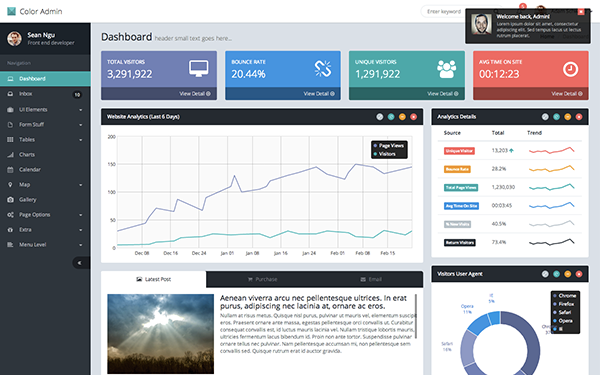Viewport: 600px width, 375px height.
Task: Click the orange collapse icon on Analytics Details panel
Action: 567,117
